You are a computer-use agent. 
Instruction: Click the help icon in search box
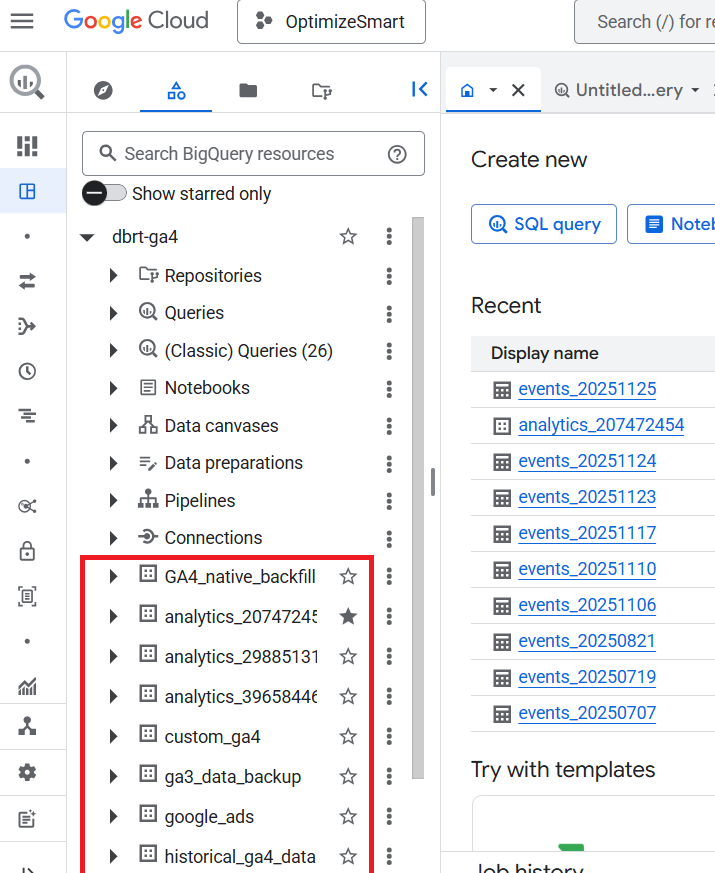(397, 154)
